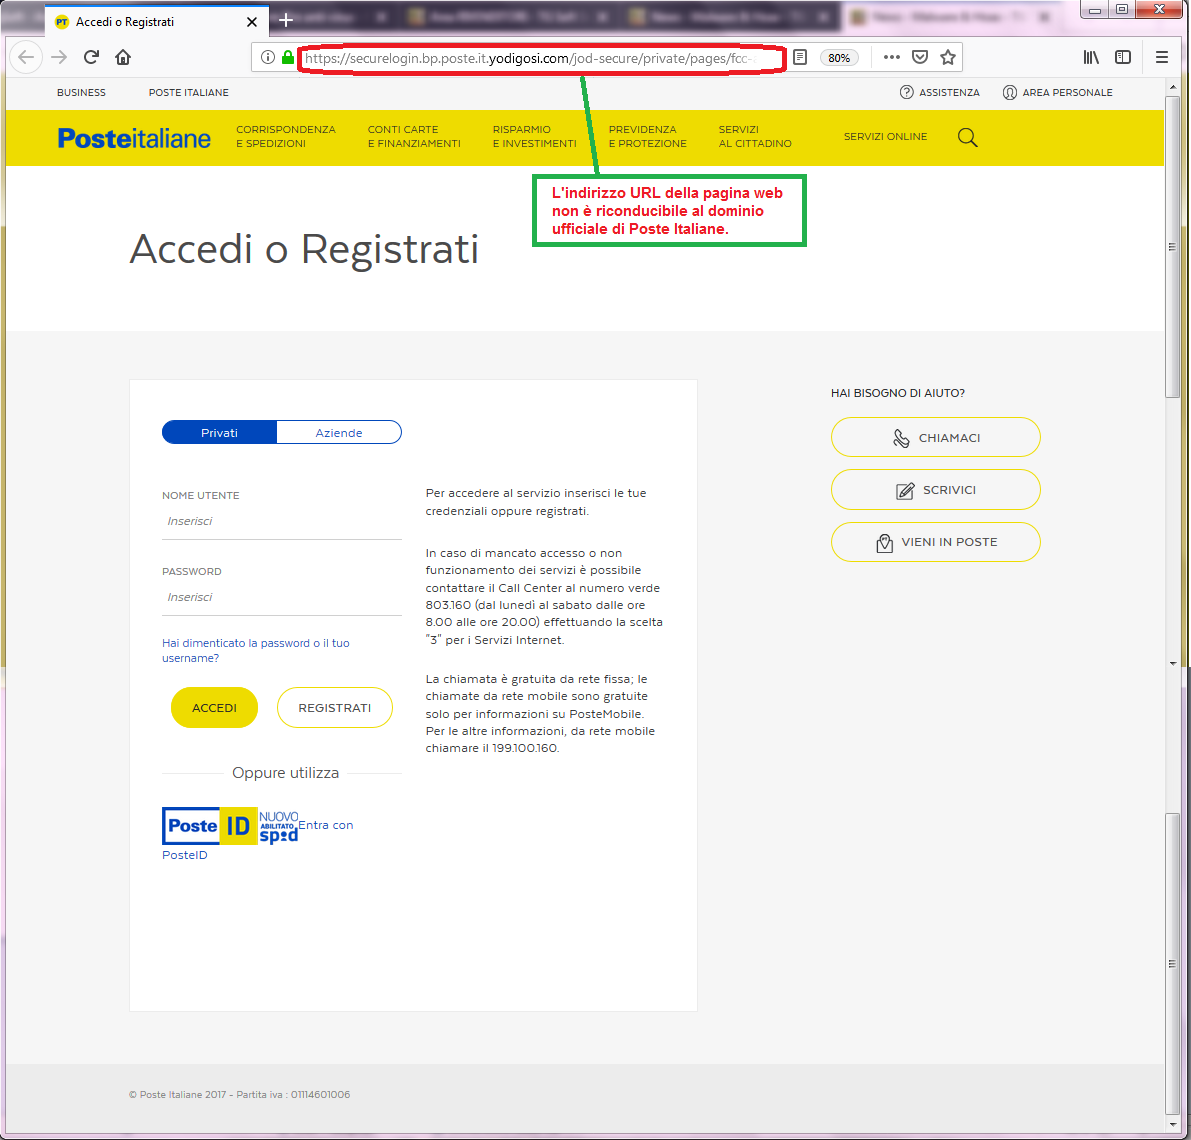Reload the current page
Screen dimensions: 1191x1140
(x=91, y=57)
